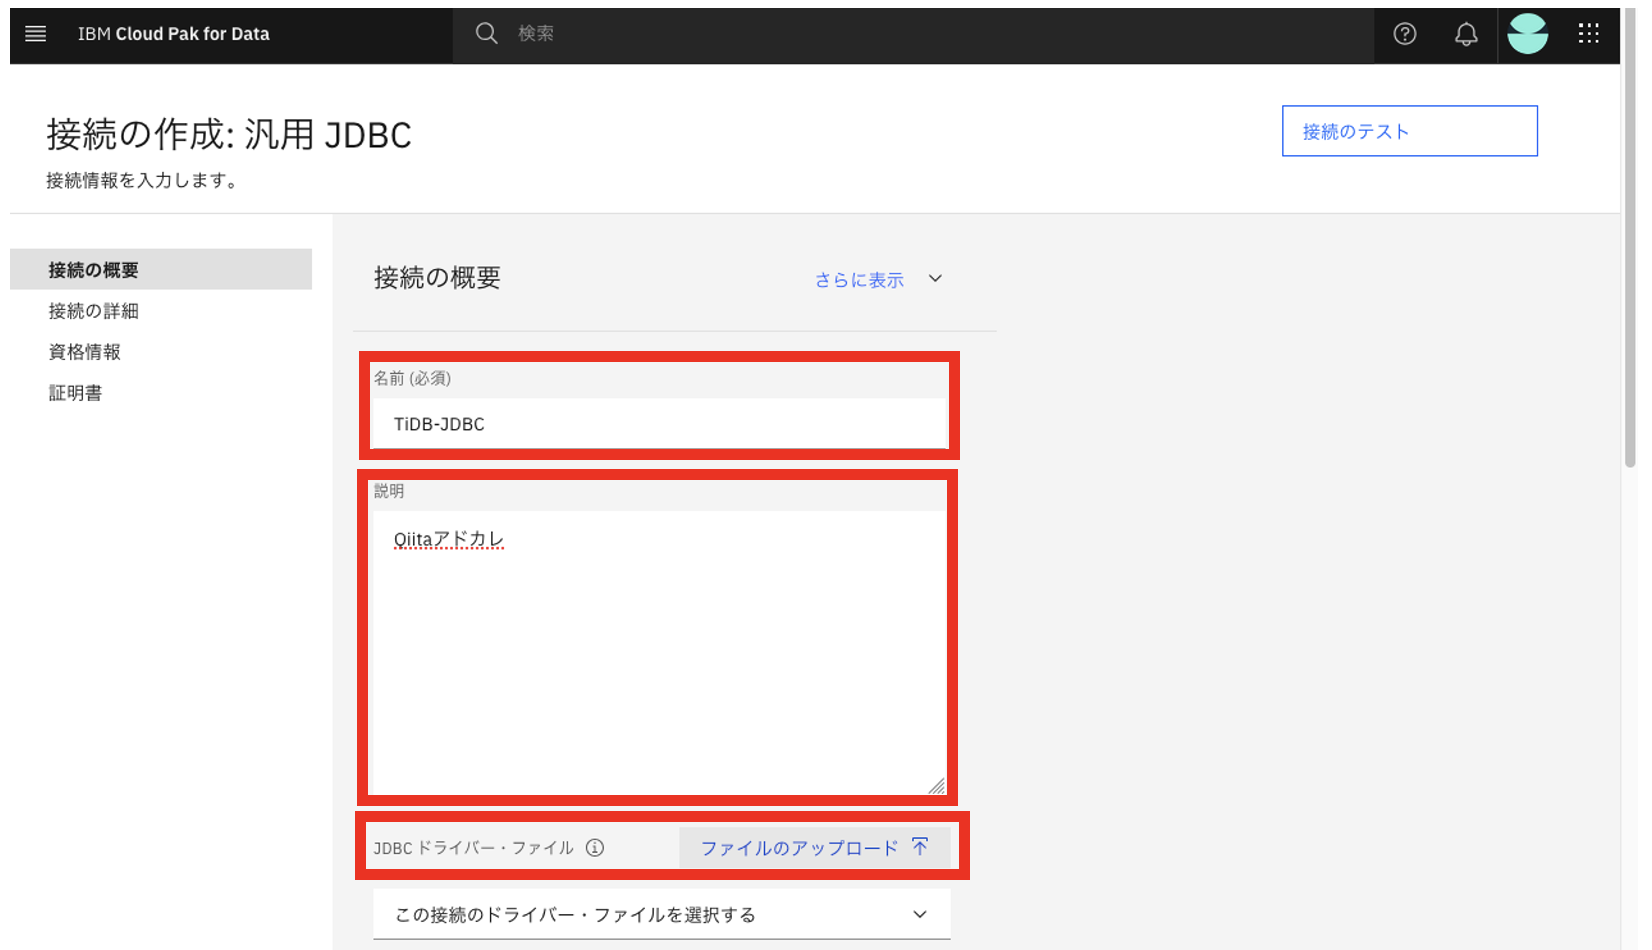Click the notifications bell icon
Screen dimensions: 1652x950
pos(1466,33)
